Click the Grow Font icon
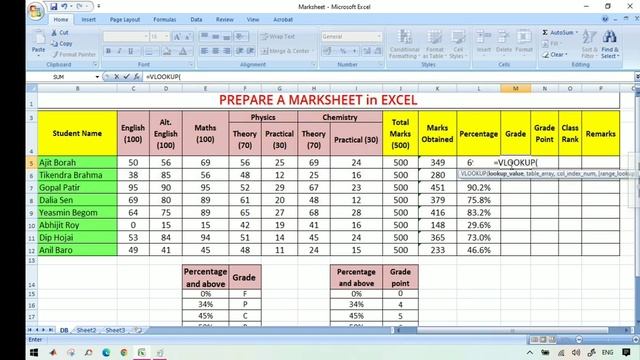This screenshot has width=640, height=360. coord(177,37)
